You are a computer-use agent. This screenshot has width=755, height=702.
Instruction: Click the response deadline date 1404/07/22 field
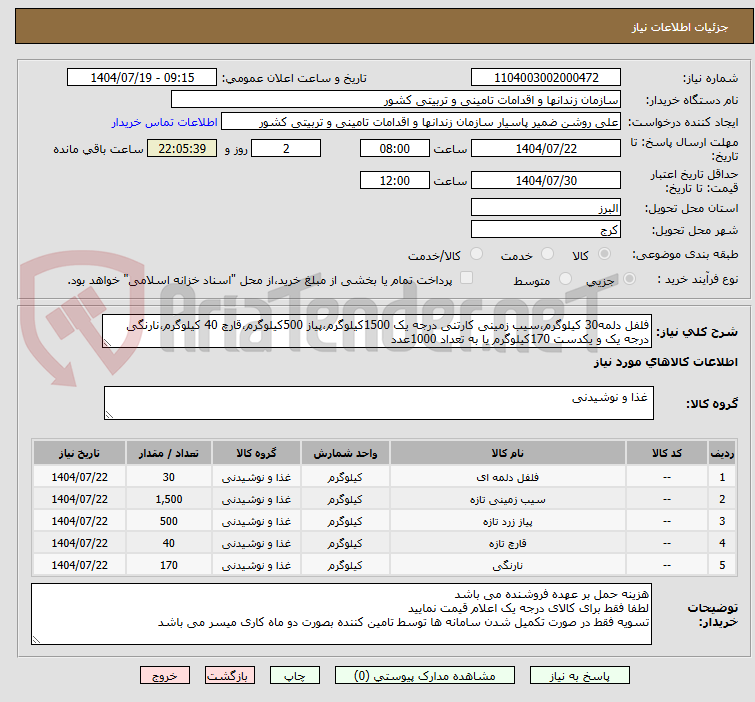coord(546,148)
